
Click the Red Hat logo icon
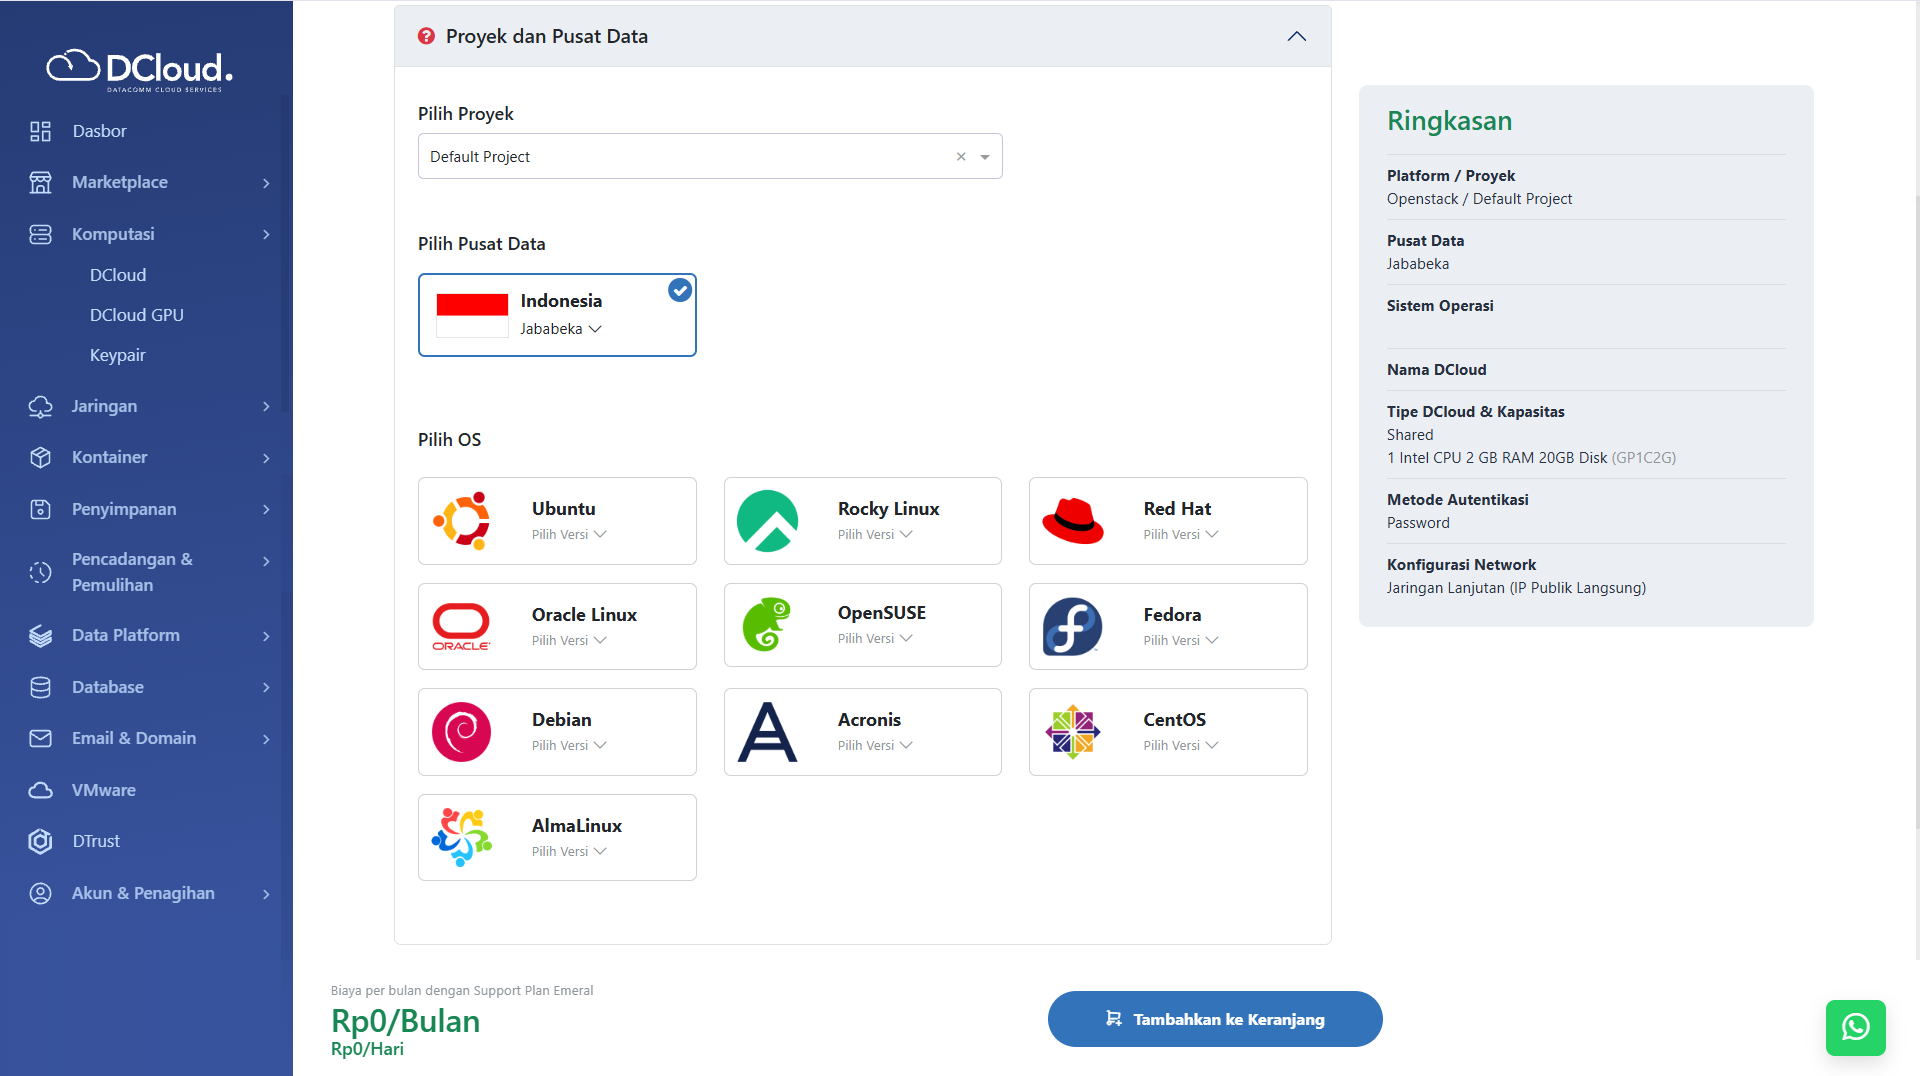pos(1072,521)
